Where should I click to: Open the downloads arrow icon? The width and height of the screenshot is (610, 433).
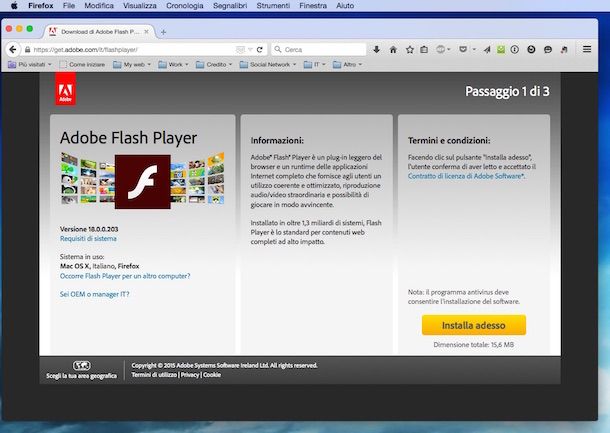(377, 49)
